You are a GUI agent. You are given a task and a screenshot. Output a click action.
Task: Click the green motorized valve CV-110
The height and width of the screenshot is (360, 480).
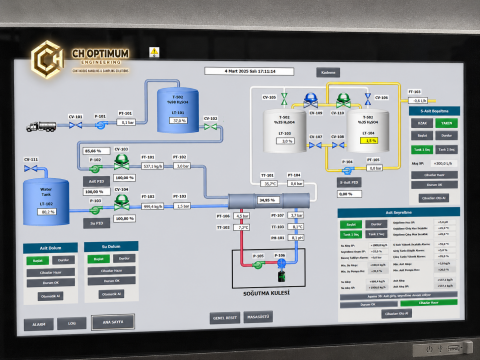tap(343, 100)
